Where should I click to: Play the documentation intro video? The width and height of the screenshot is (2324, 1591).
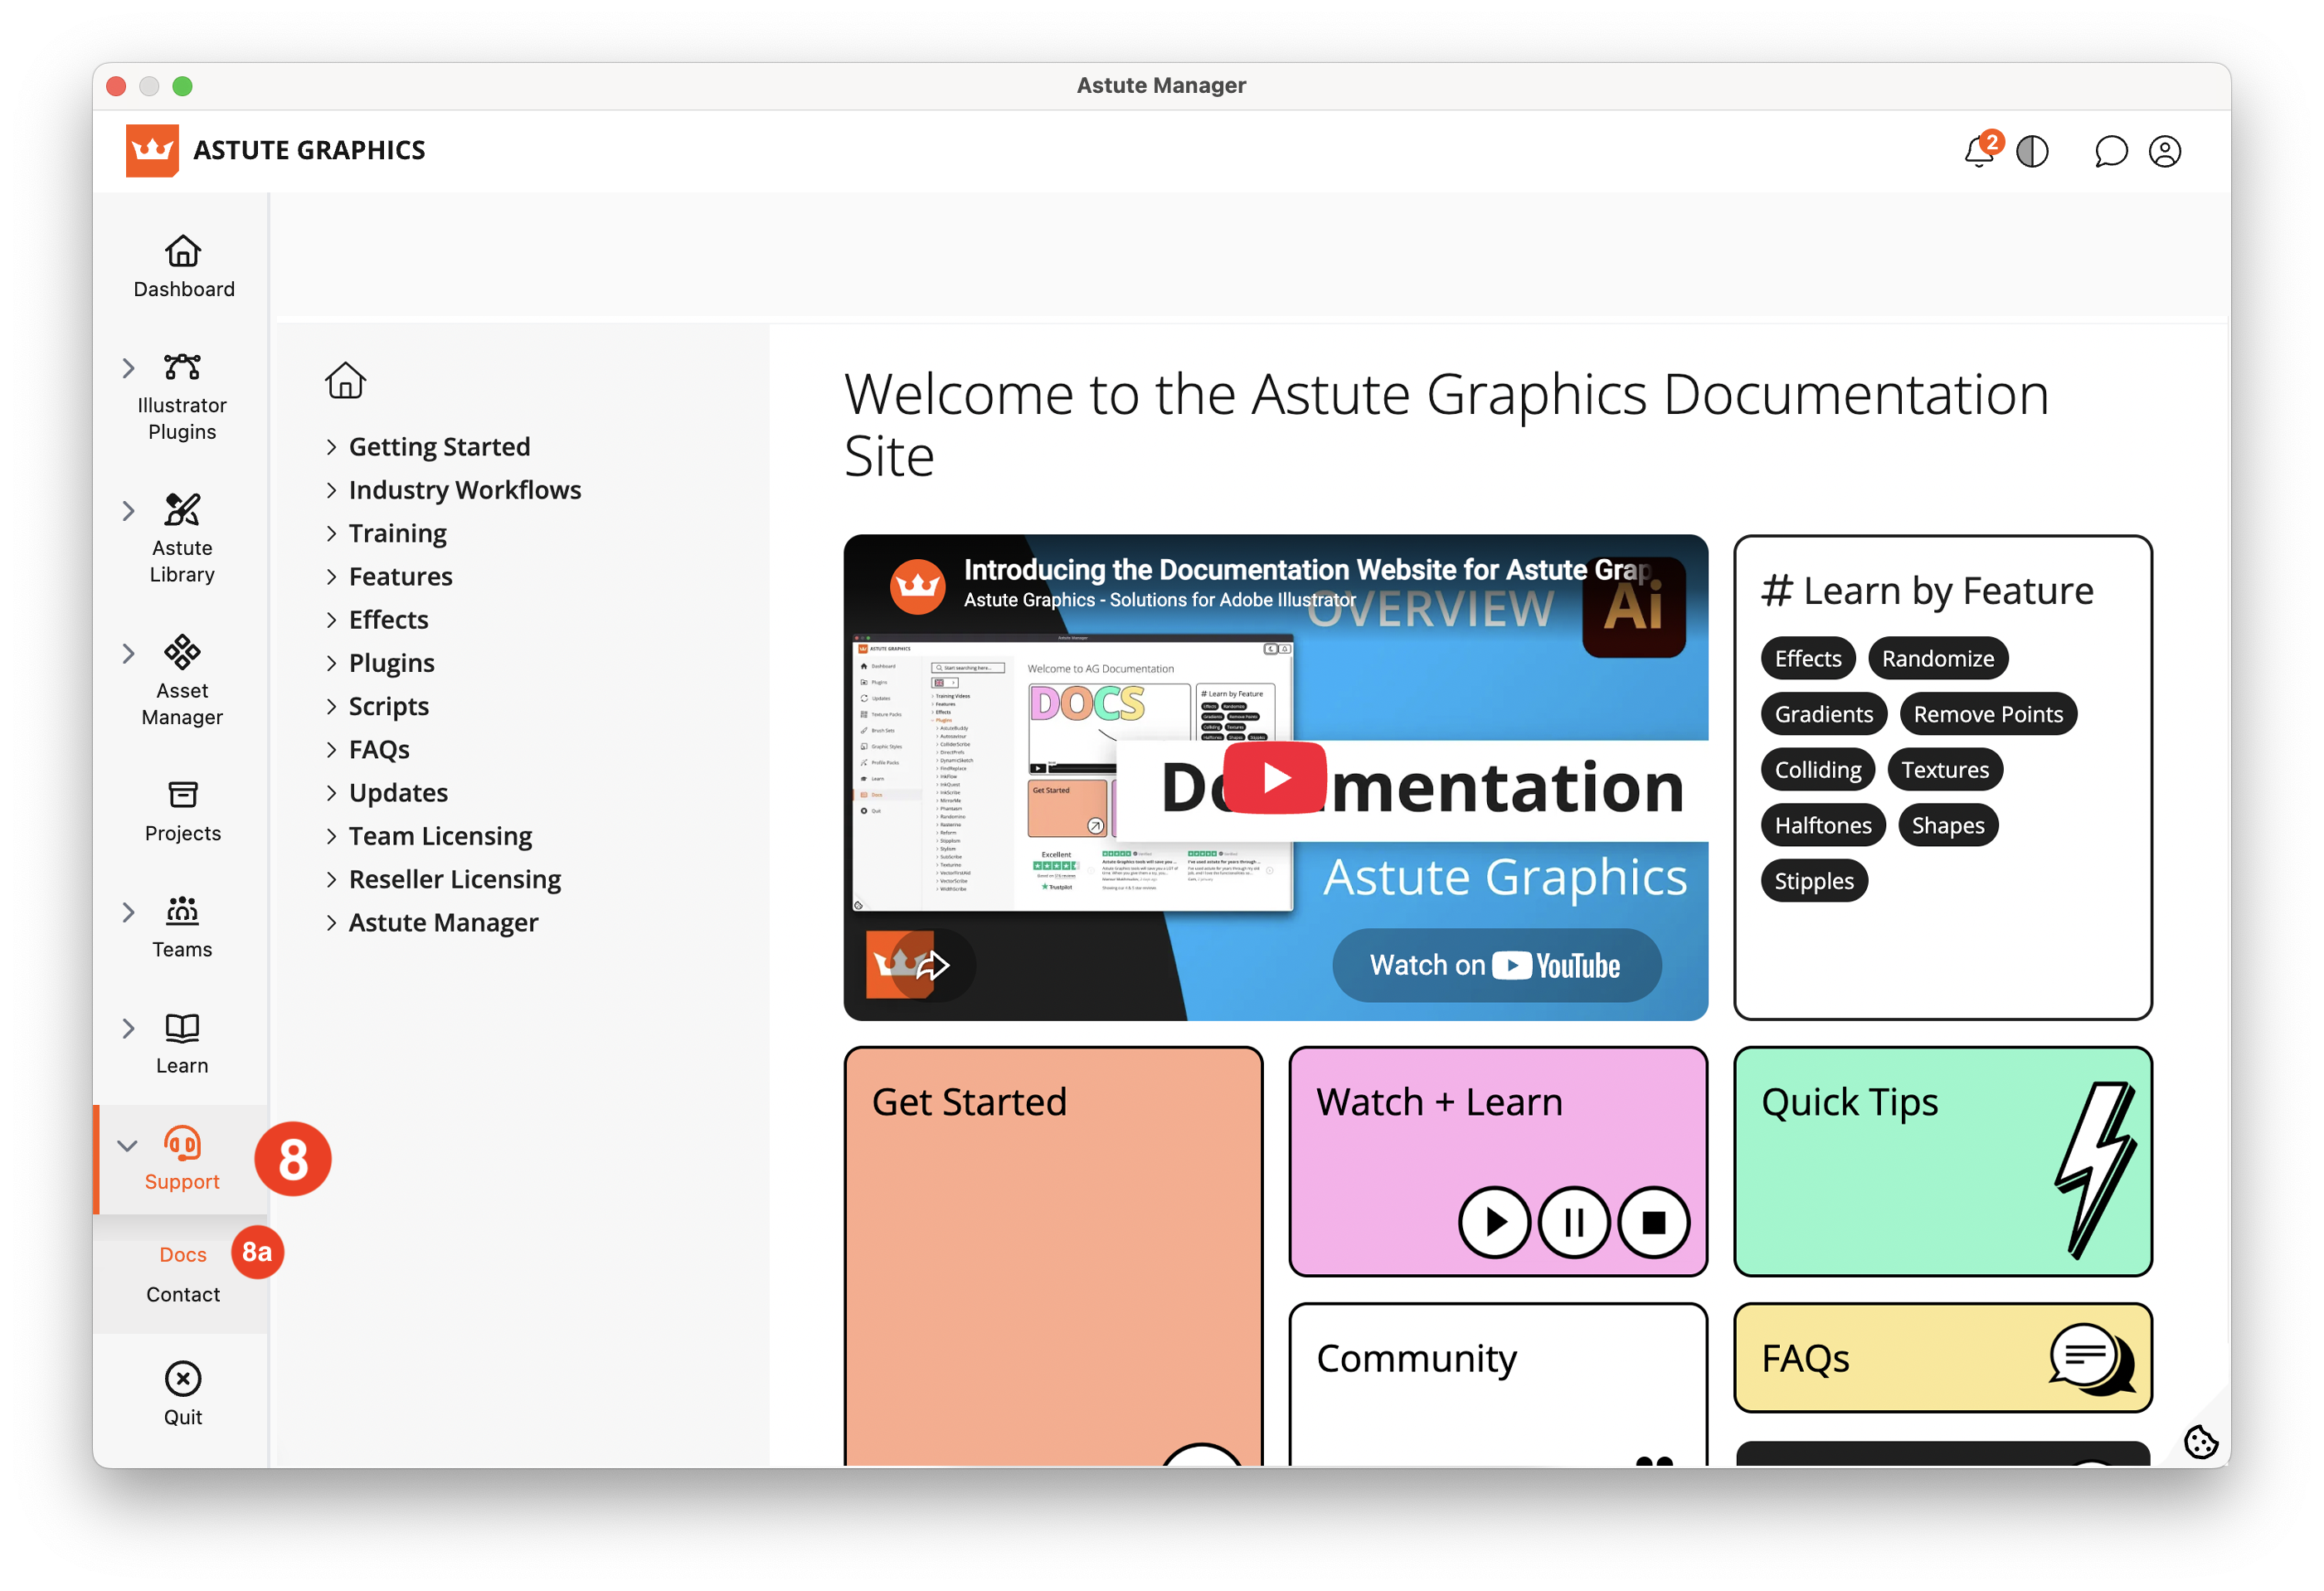tap(1275, 777)
